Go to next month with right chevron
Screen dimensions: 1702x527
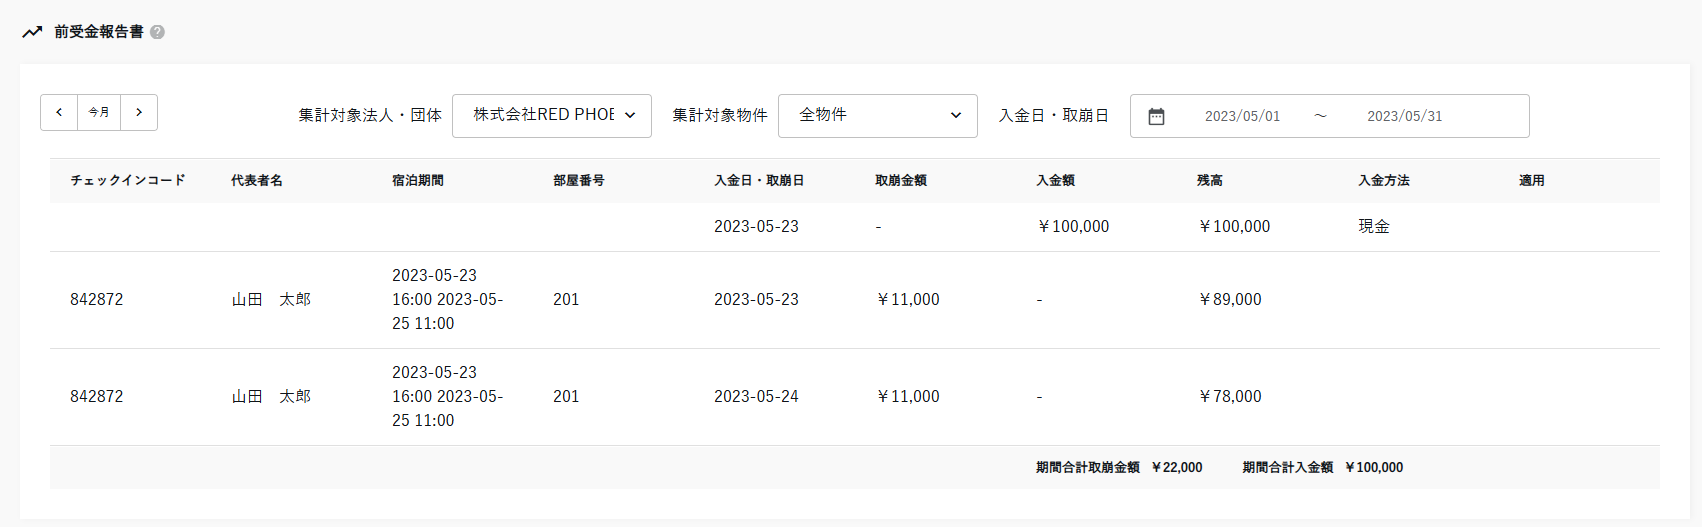[x=139, y=113]
